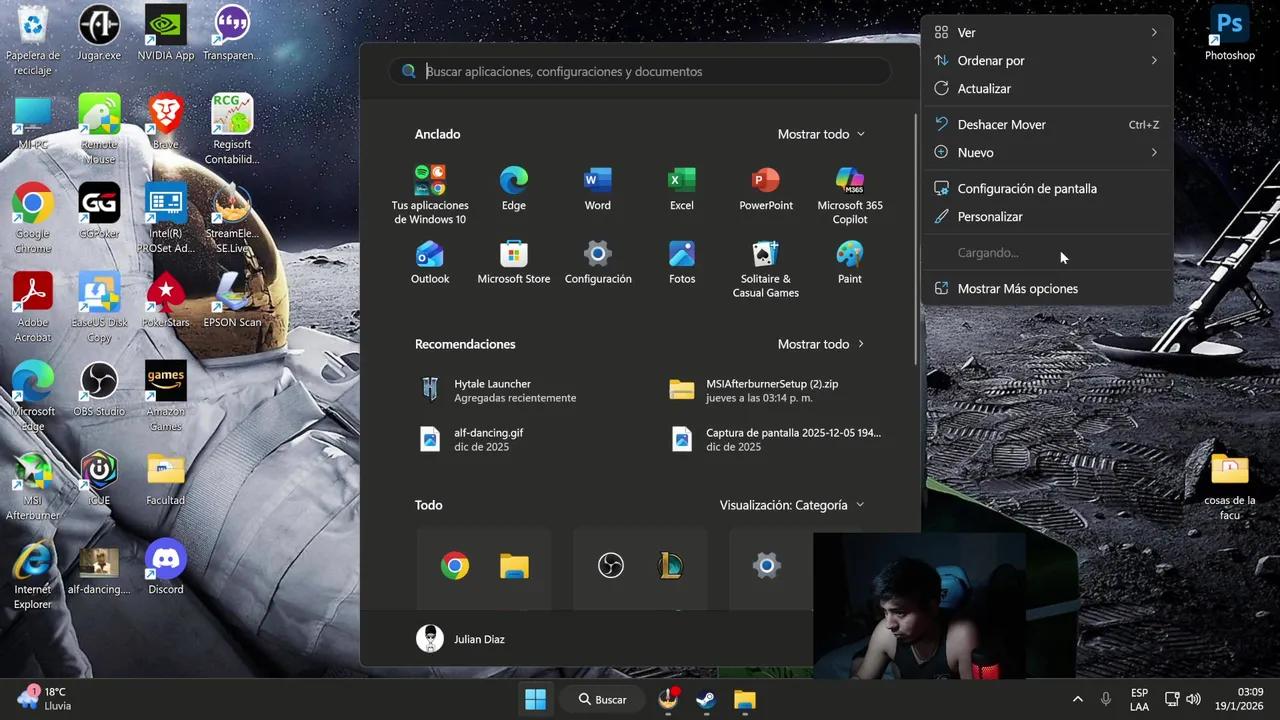Open Mostrar todo for Recomendaciones
Viewport: 1280px width, 720px height.
(x=821, y=344)
